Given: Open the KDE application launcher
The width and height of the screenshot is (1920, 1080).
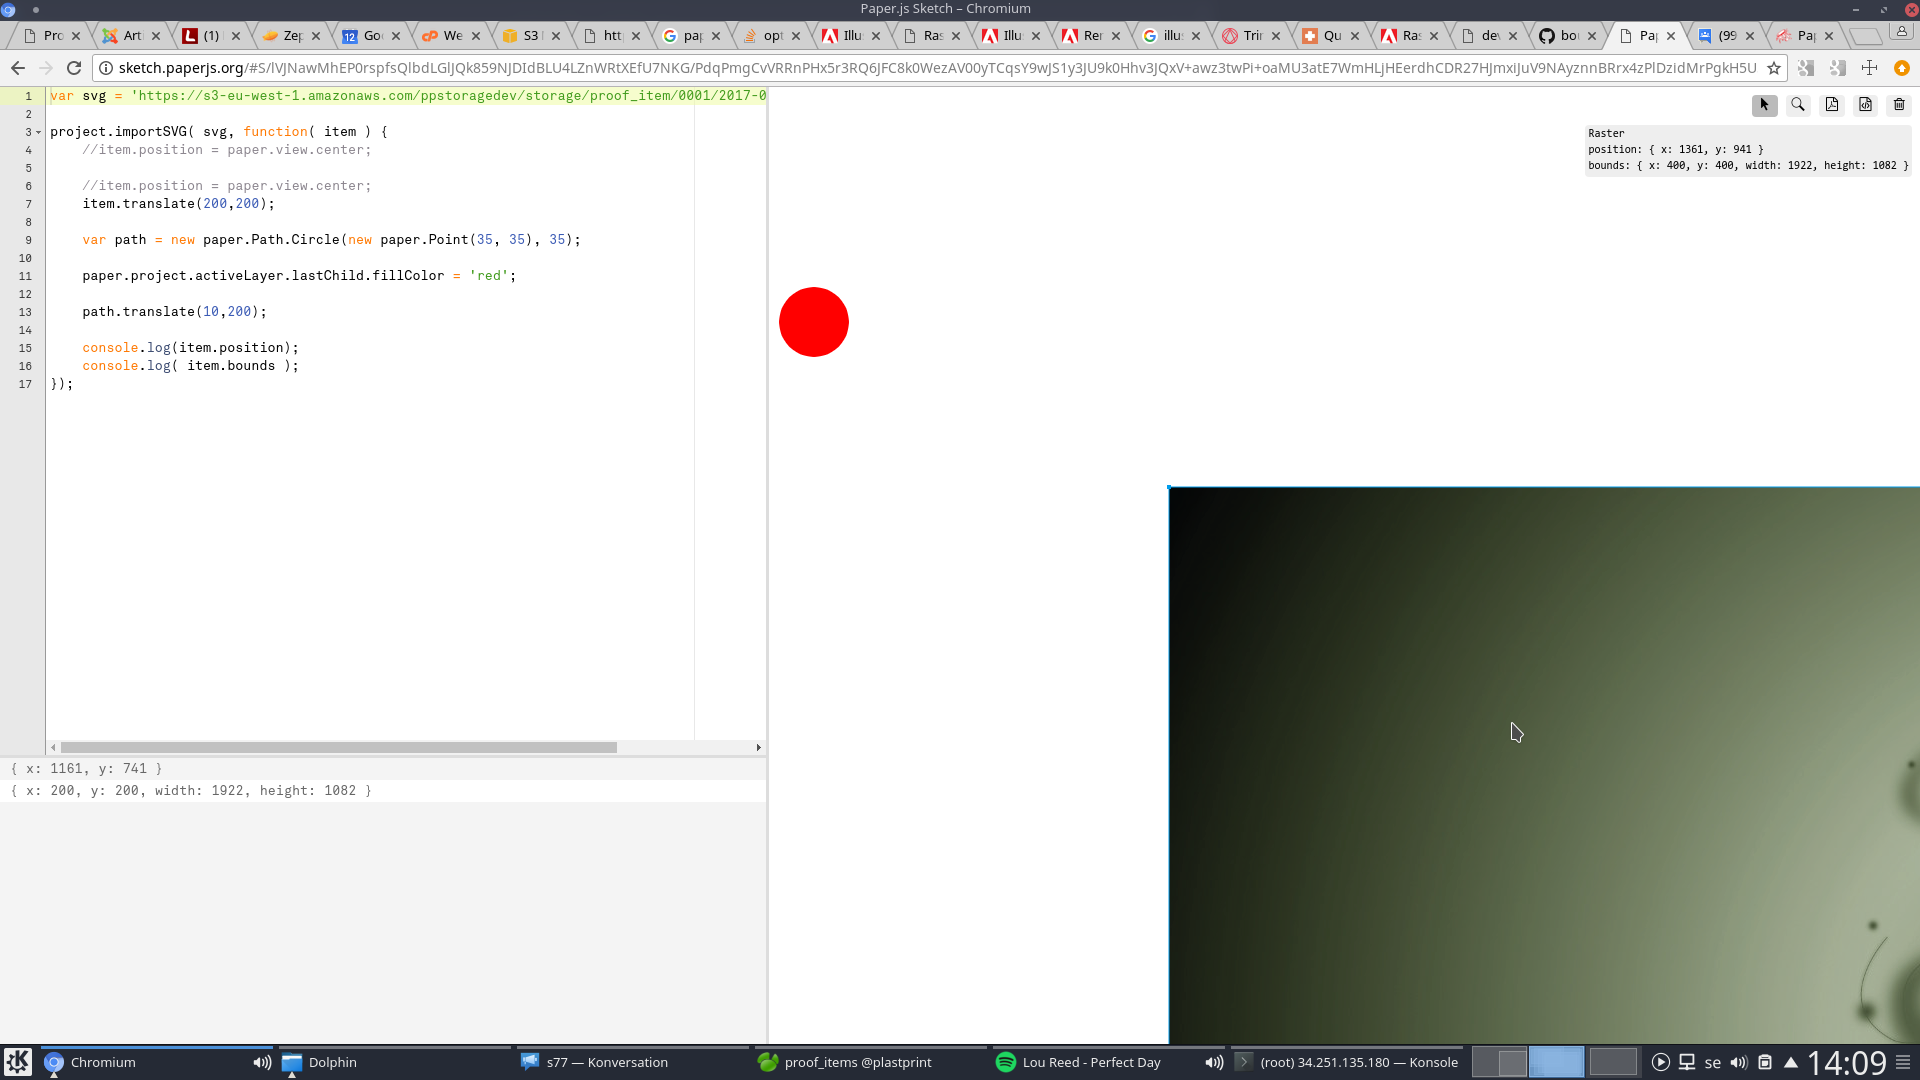Looking at the screenshot, I should coord(19,1062).
